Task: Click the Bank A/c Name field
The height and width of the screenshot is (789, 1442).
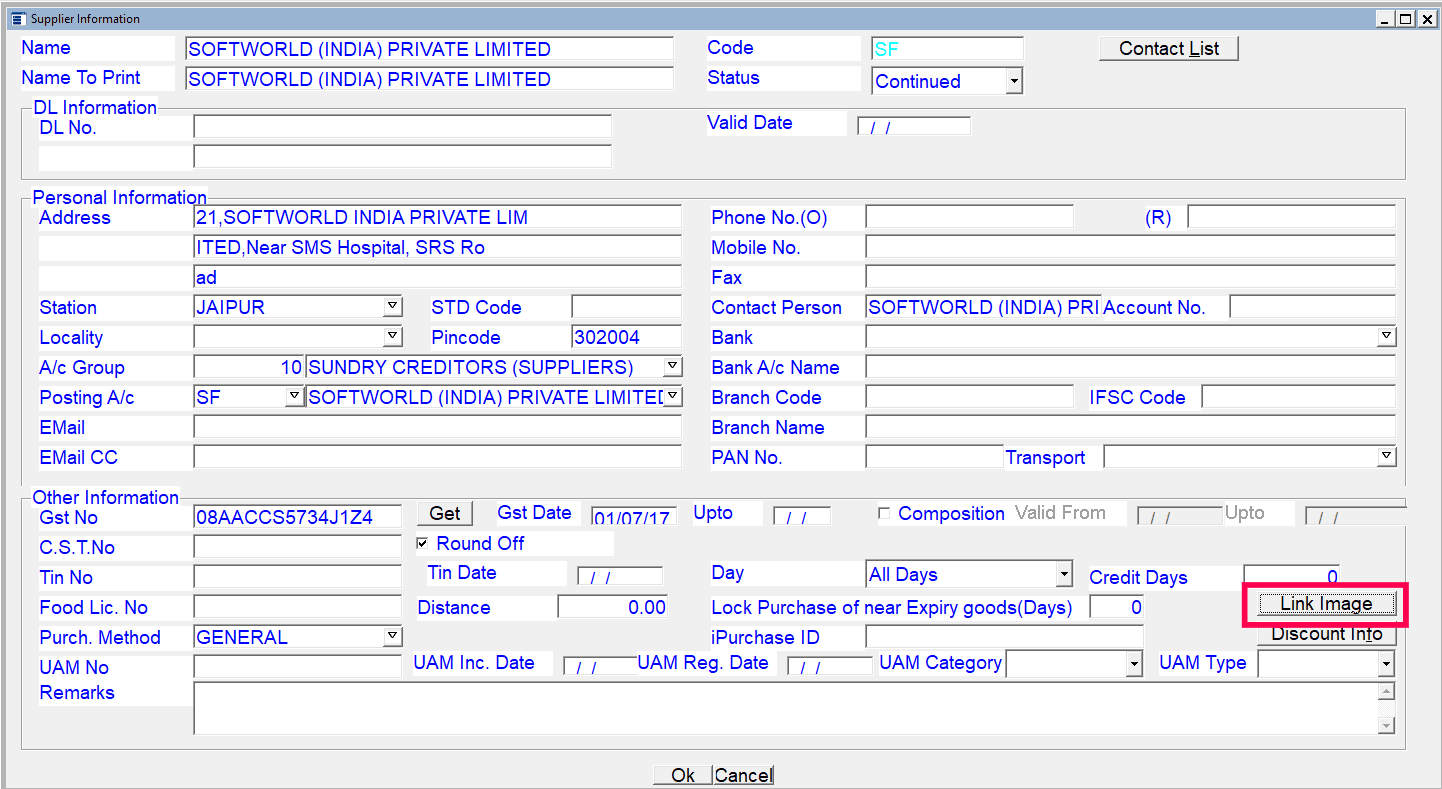Action: tap(1130, 367)
